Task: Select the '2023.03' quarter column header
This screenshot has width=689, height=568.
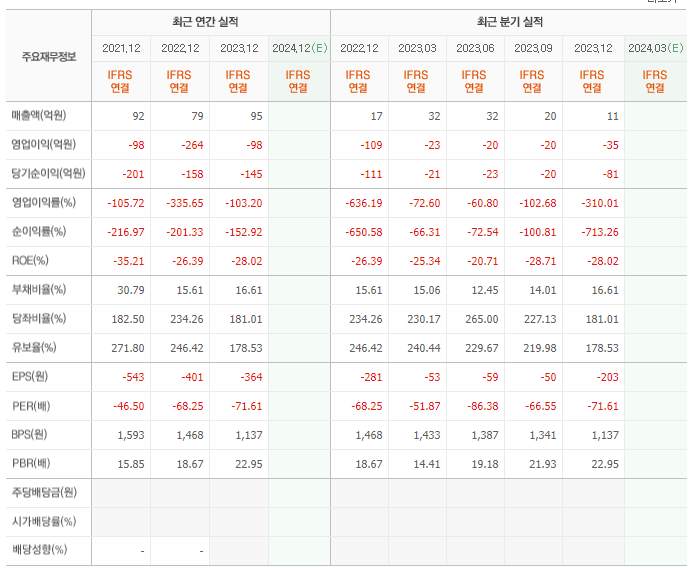Action: pos(417,48)
